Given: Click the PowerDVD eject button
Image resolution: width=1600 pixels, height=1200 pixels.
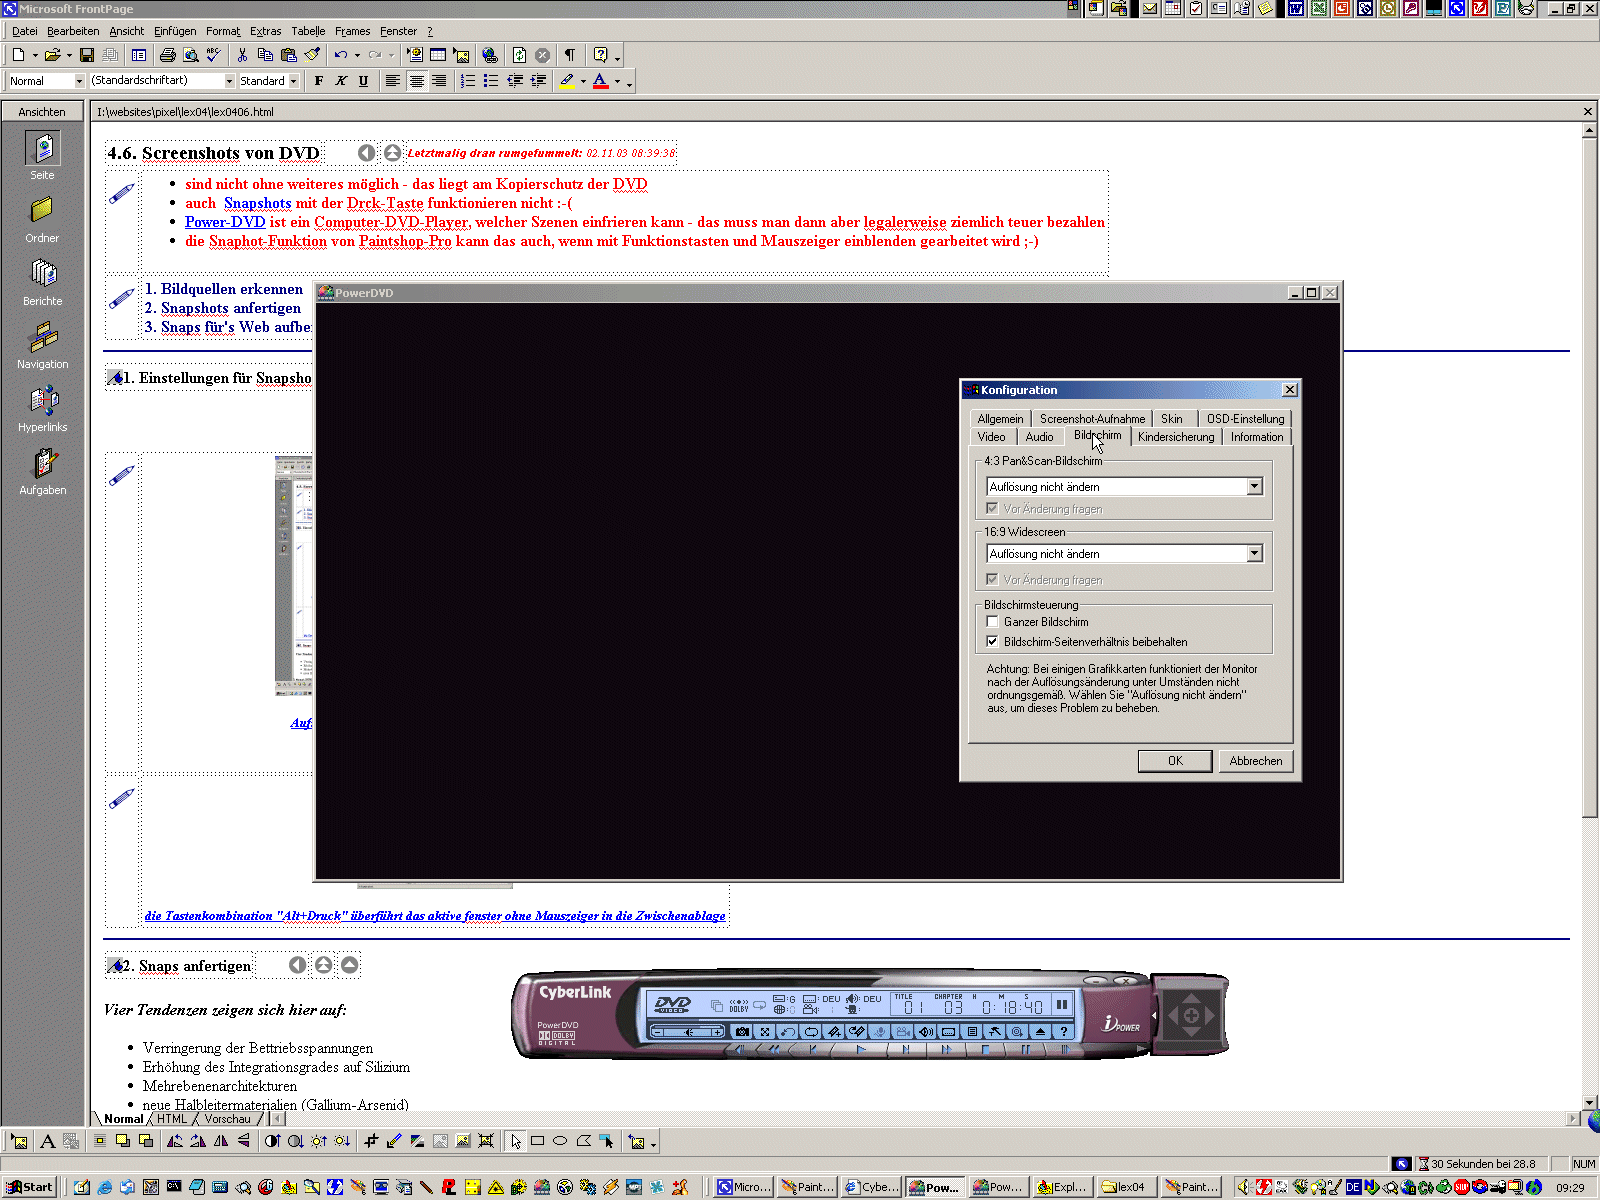Looking at the screenshot, I should pyautogui.click(x=1040, y=1031).
